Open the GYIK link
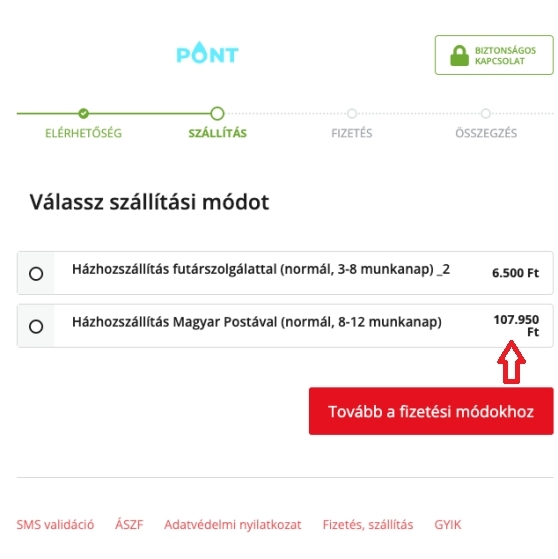 (x=447, y=525)
